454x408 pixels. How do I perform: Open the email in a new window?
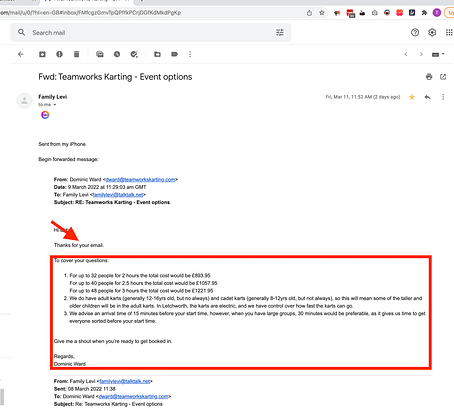(443, 77)
